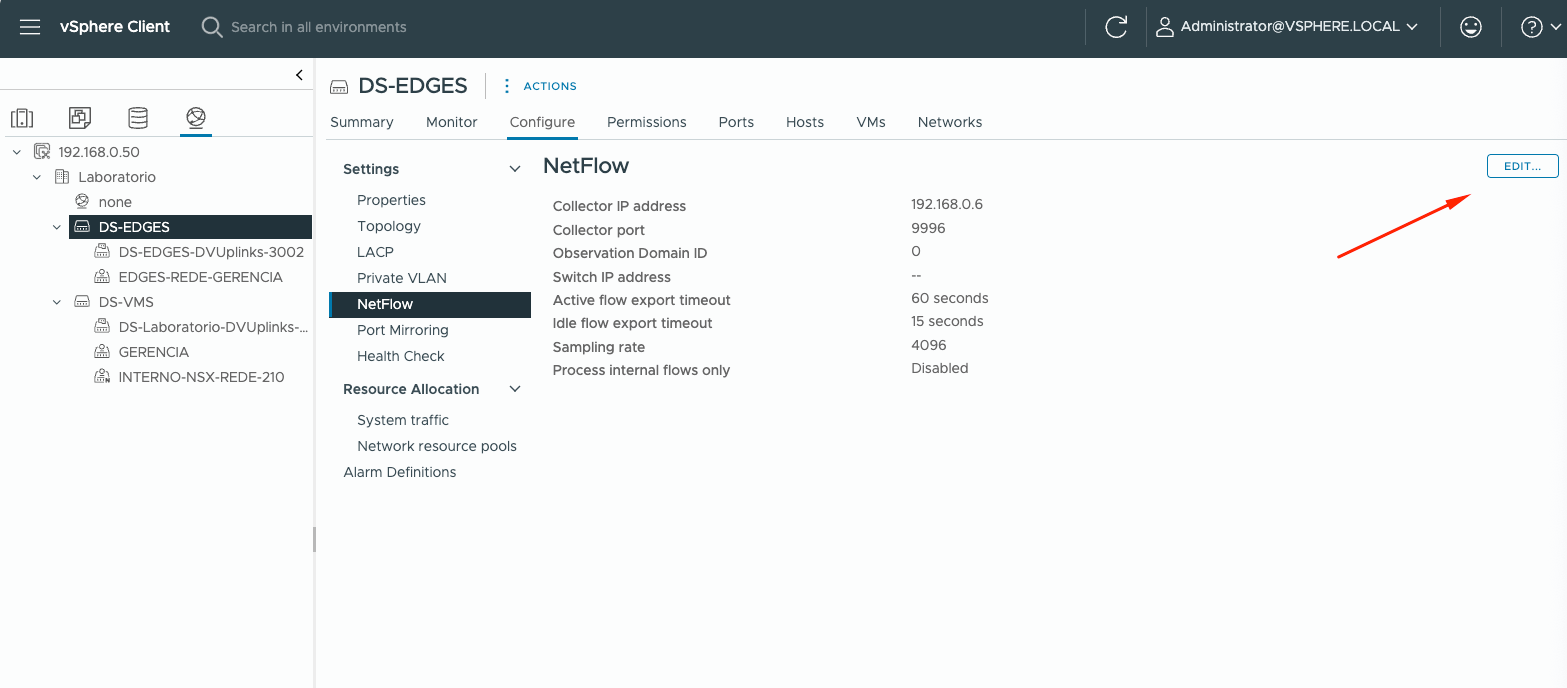Open the ACTIONS menu for DS-EDGES
The image size is (1567, 688).
541,86
